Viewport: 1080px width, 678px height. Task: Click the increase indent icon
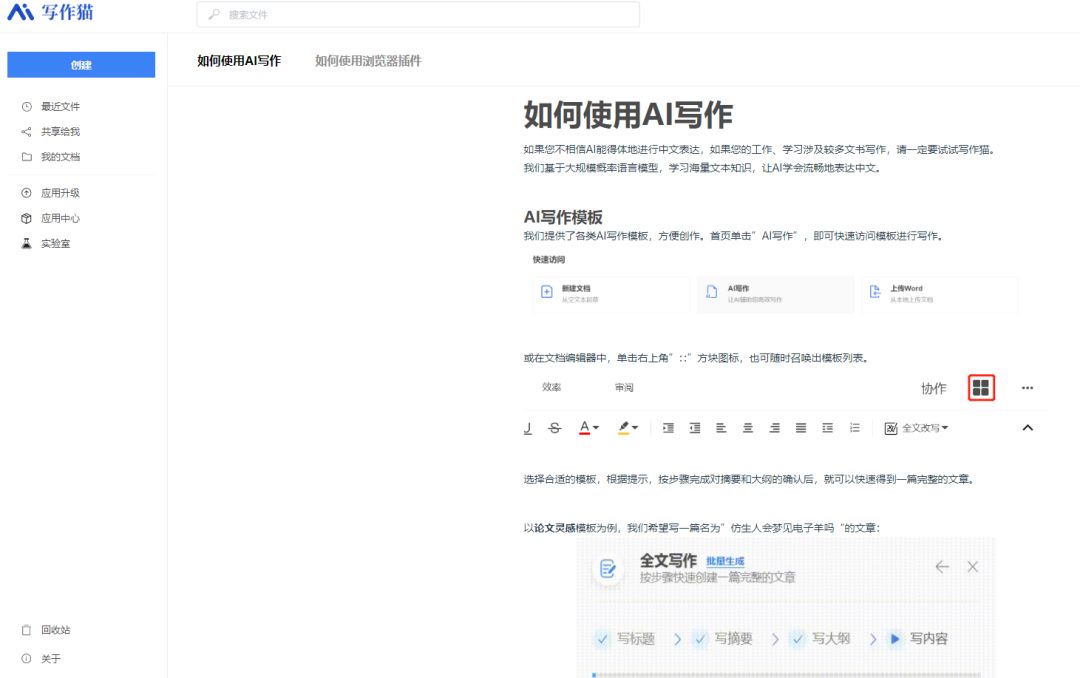click(668, 428)
